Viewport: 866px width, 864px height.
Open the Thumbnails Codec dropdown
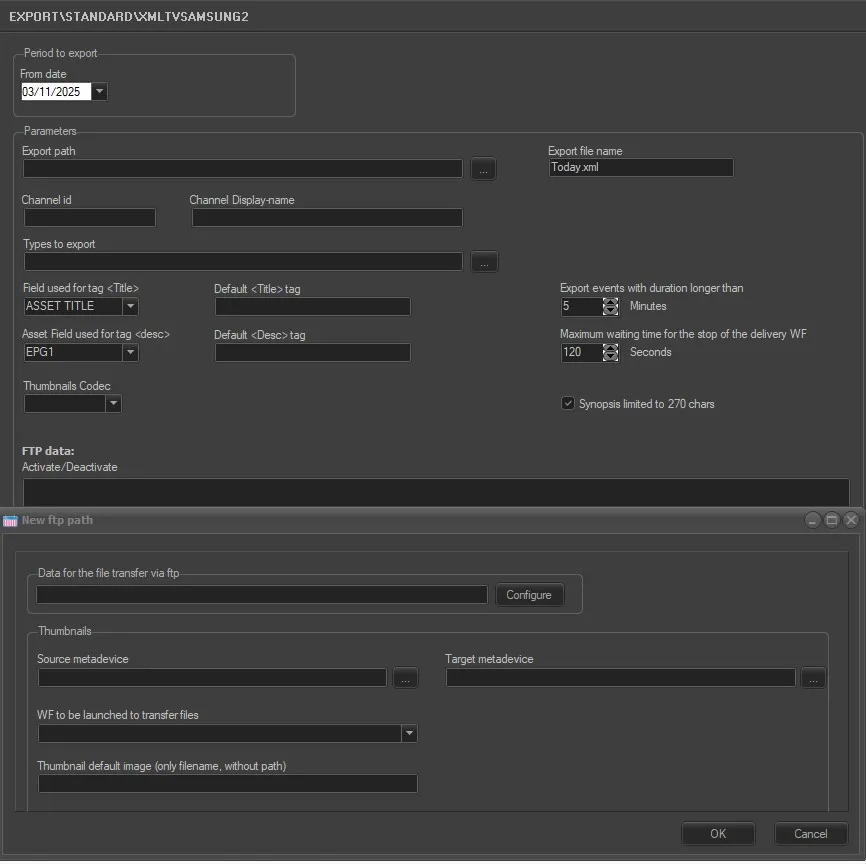[x=113, y=404]
